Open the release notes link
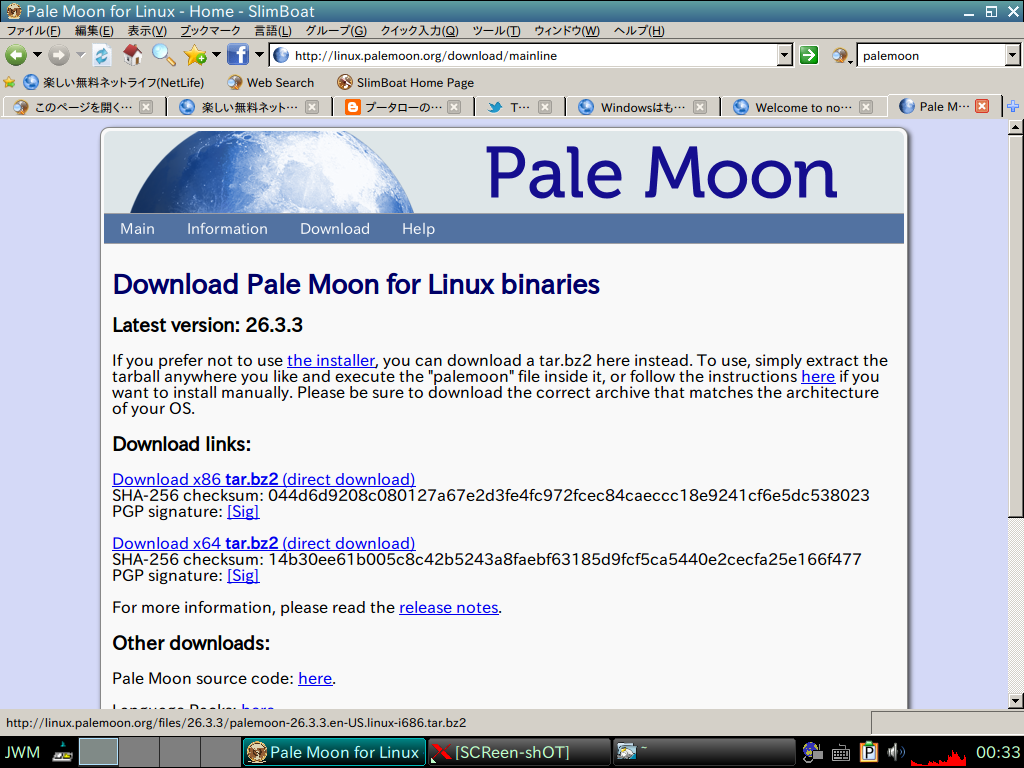This screenshot has width=1024, height=768. (449, 607)
